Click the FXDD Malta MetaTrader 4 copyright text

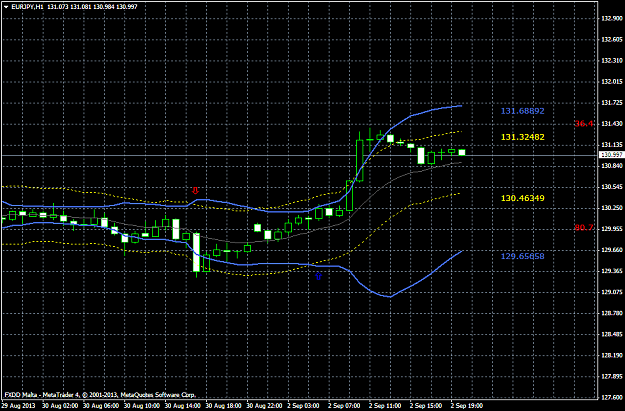point(100,395)
